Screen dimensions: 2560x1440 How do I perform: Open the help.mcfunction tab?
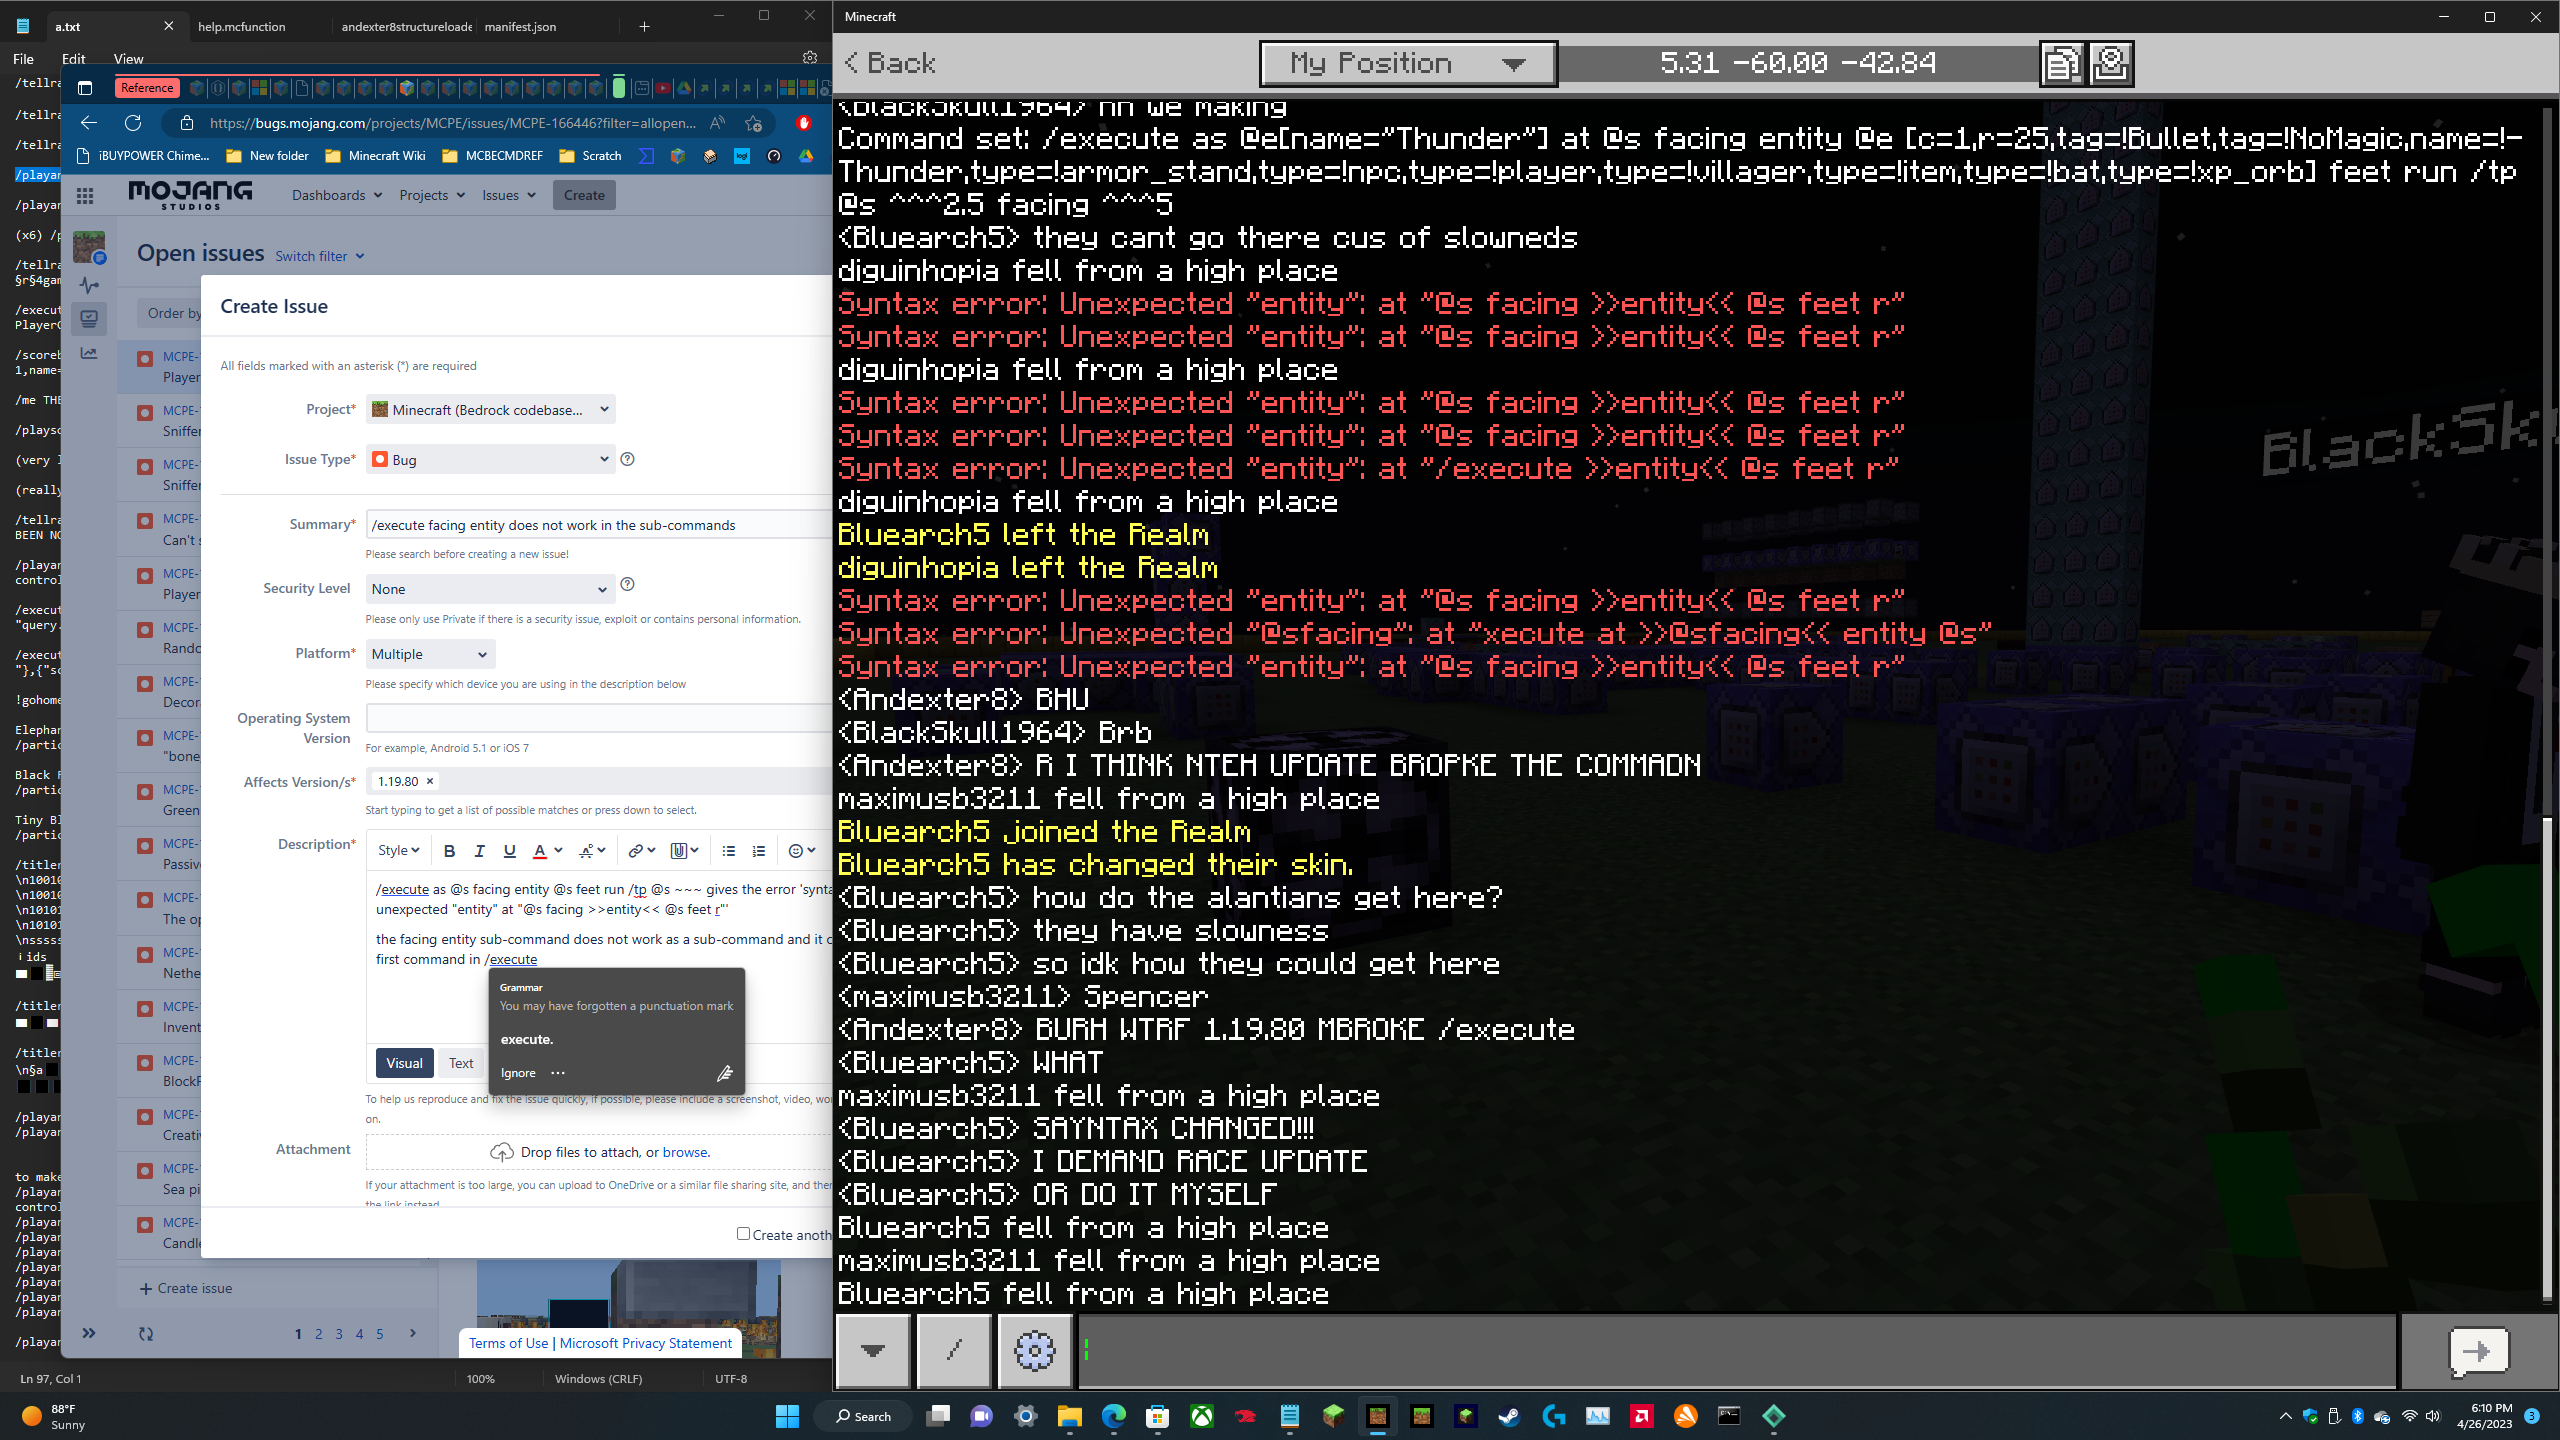(x=242, y=27)
